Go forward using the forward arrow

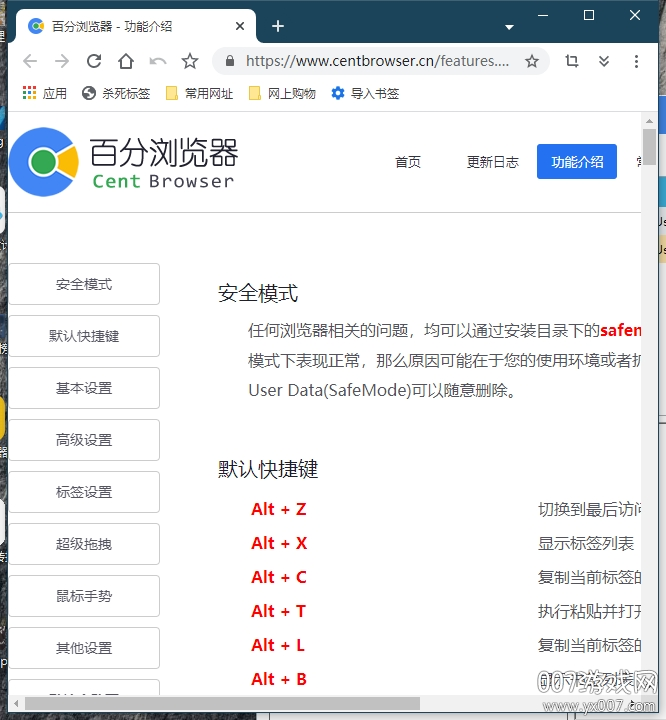tap(62, 61)
